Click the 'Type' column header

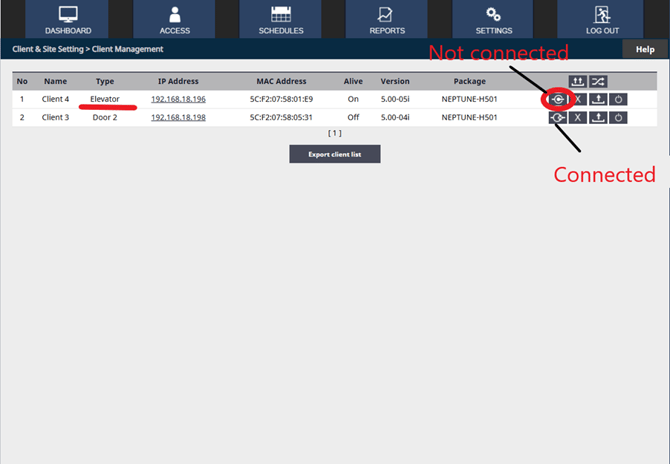105,81
